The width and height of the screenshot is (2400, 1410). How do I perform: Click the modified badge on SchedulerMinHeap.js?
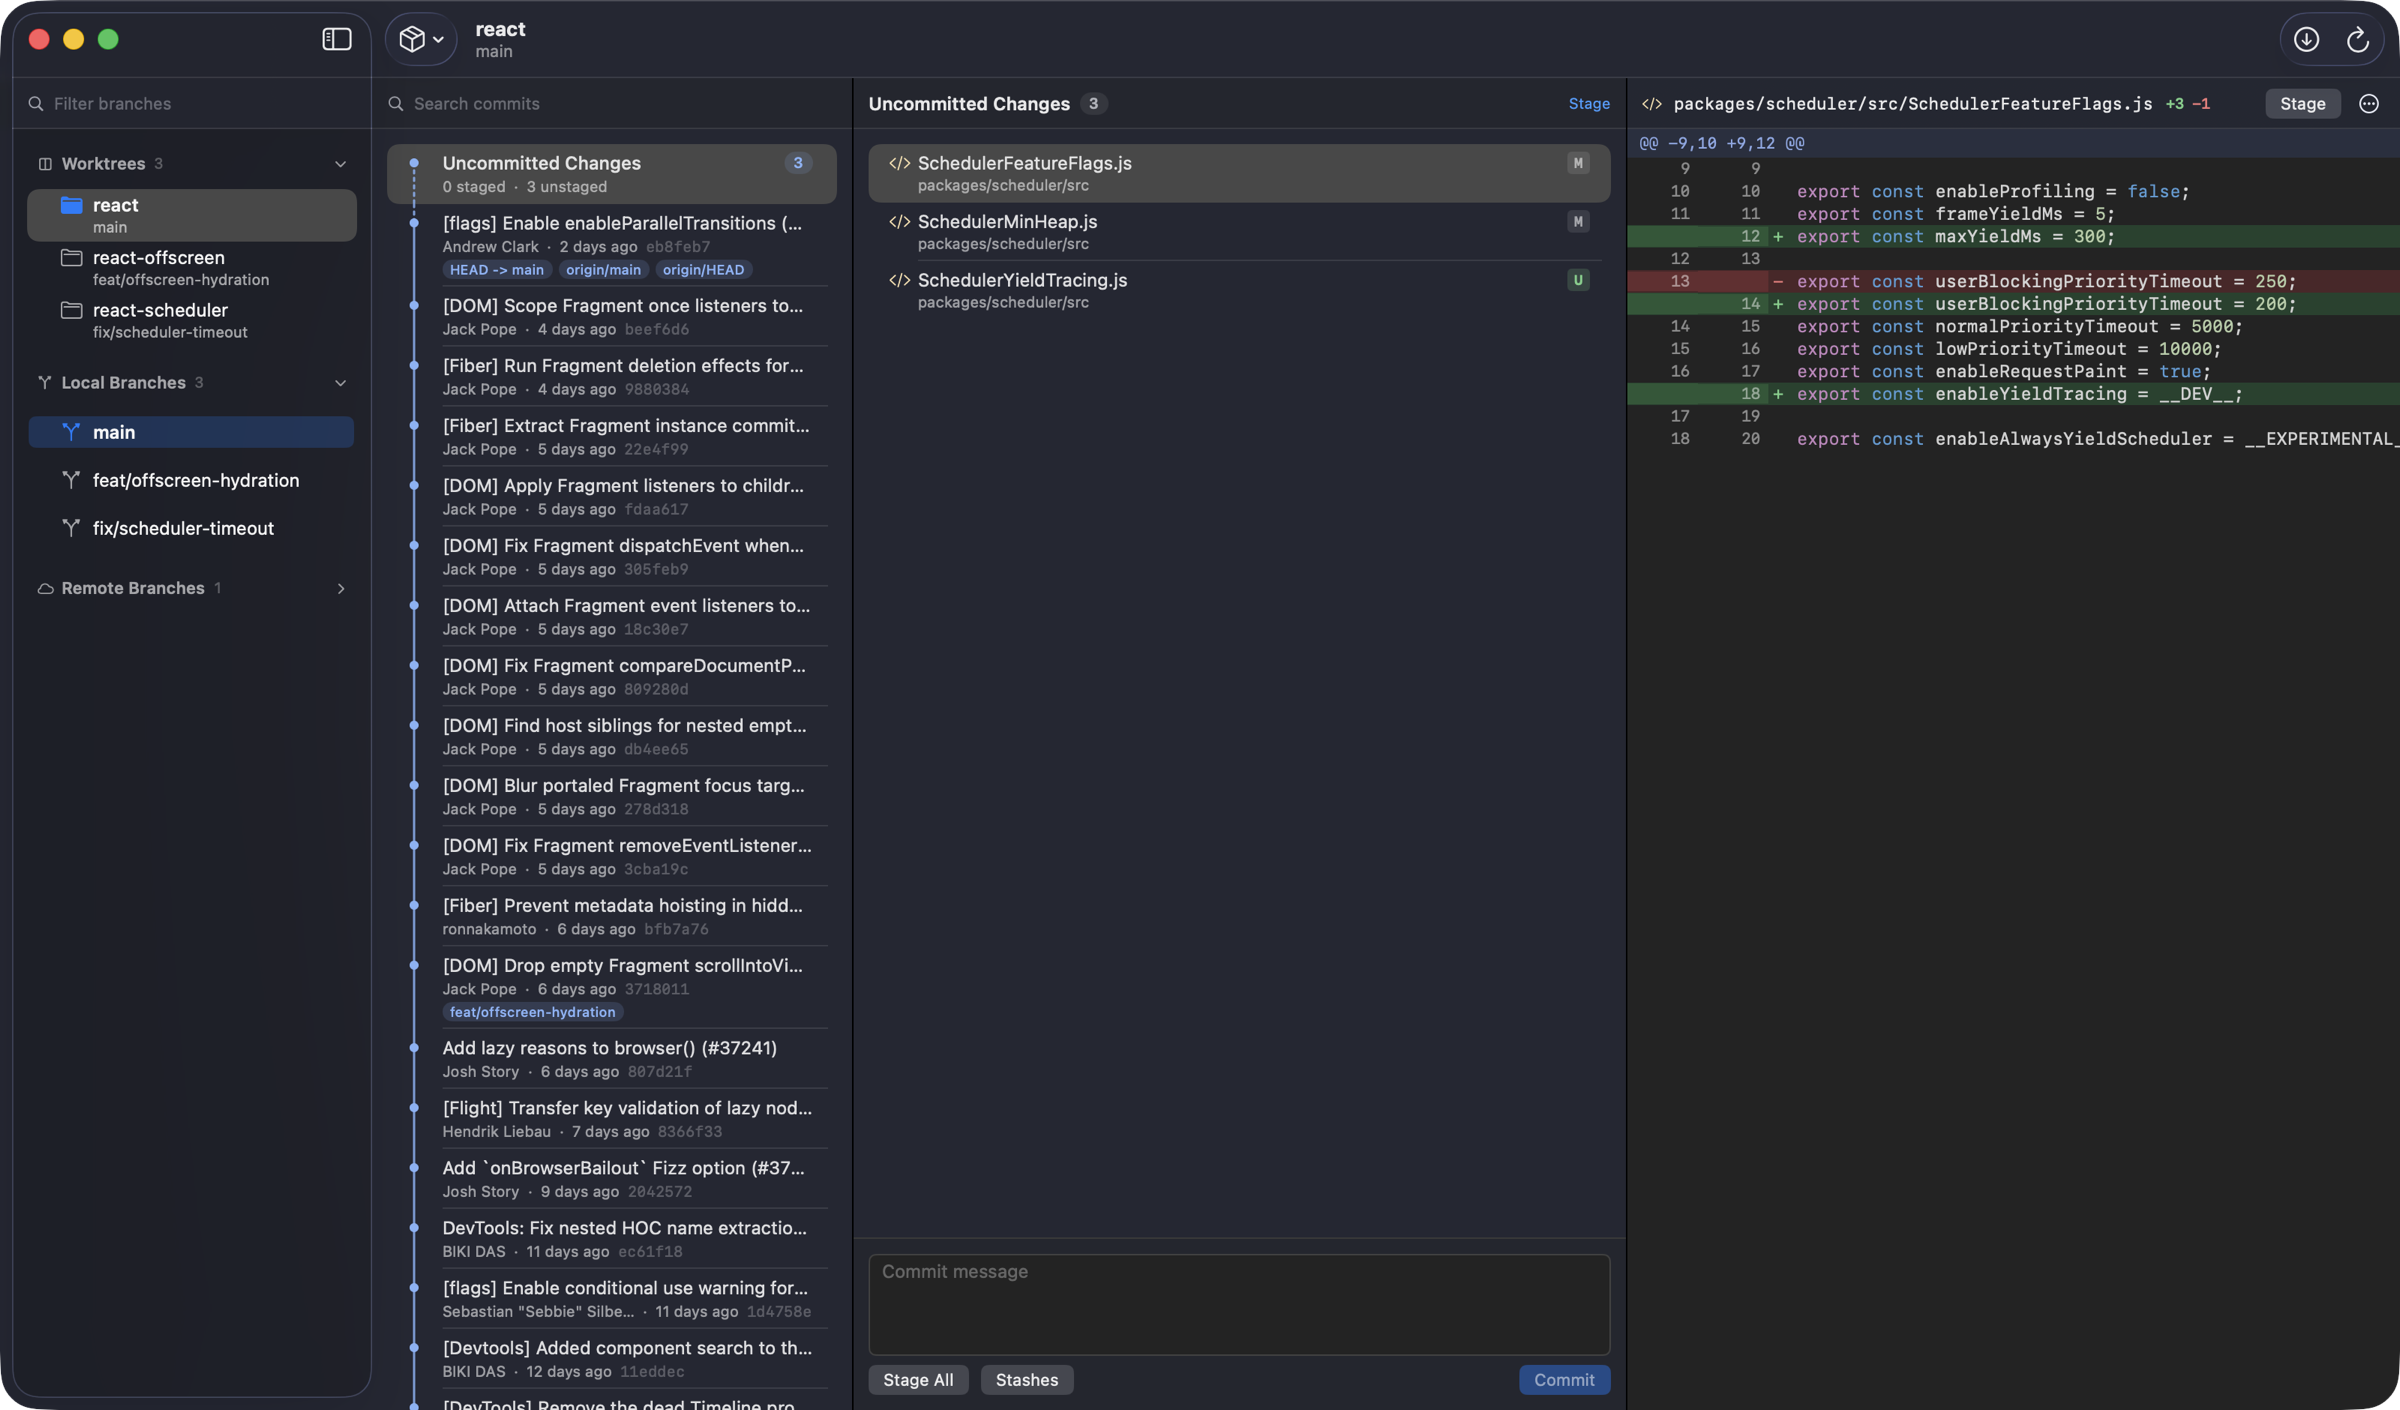click(x=1578, y=222)
